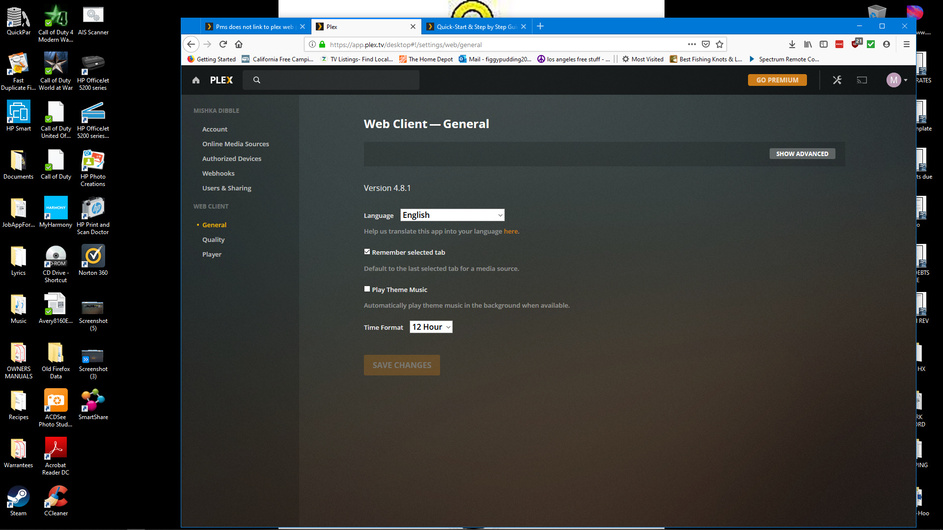Toggle the Firefox sidebar icon
943x530 pixels.
(823, 44)
